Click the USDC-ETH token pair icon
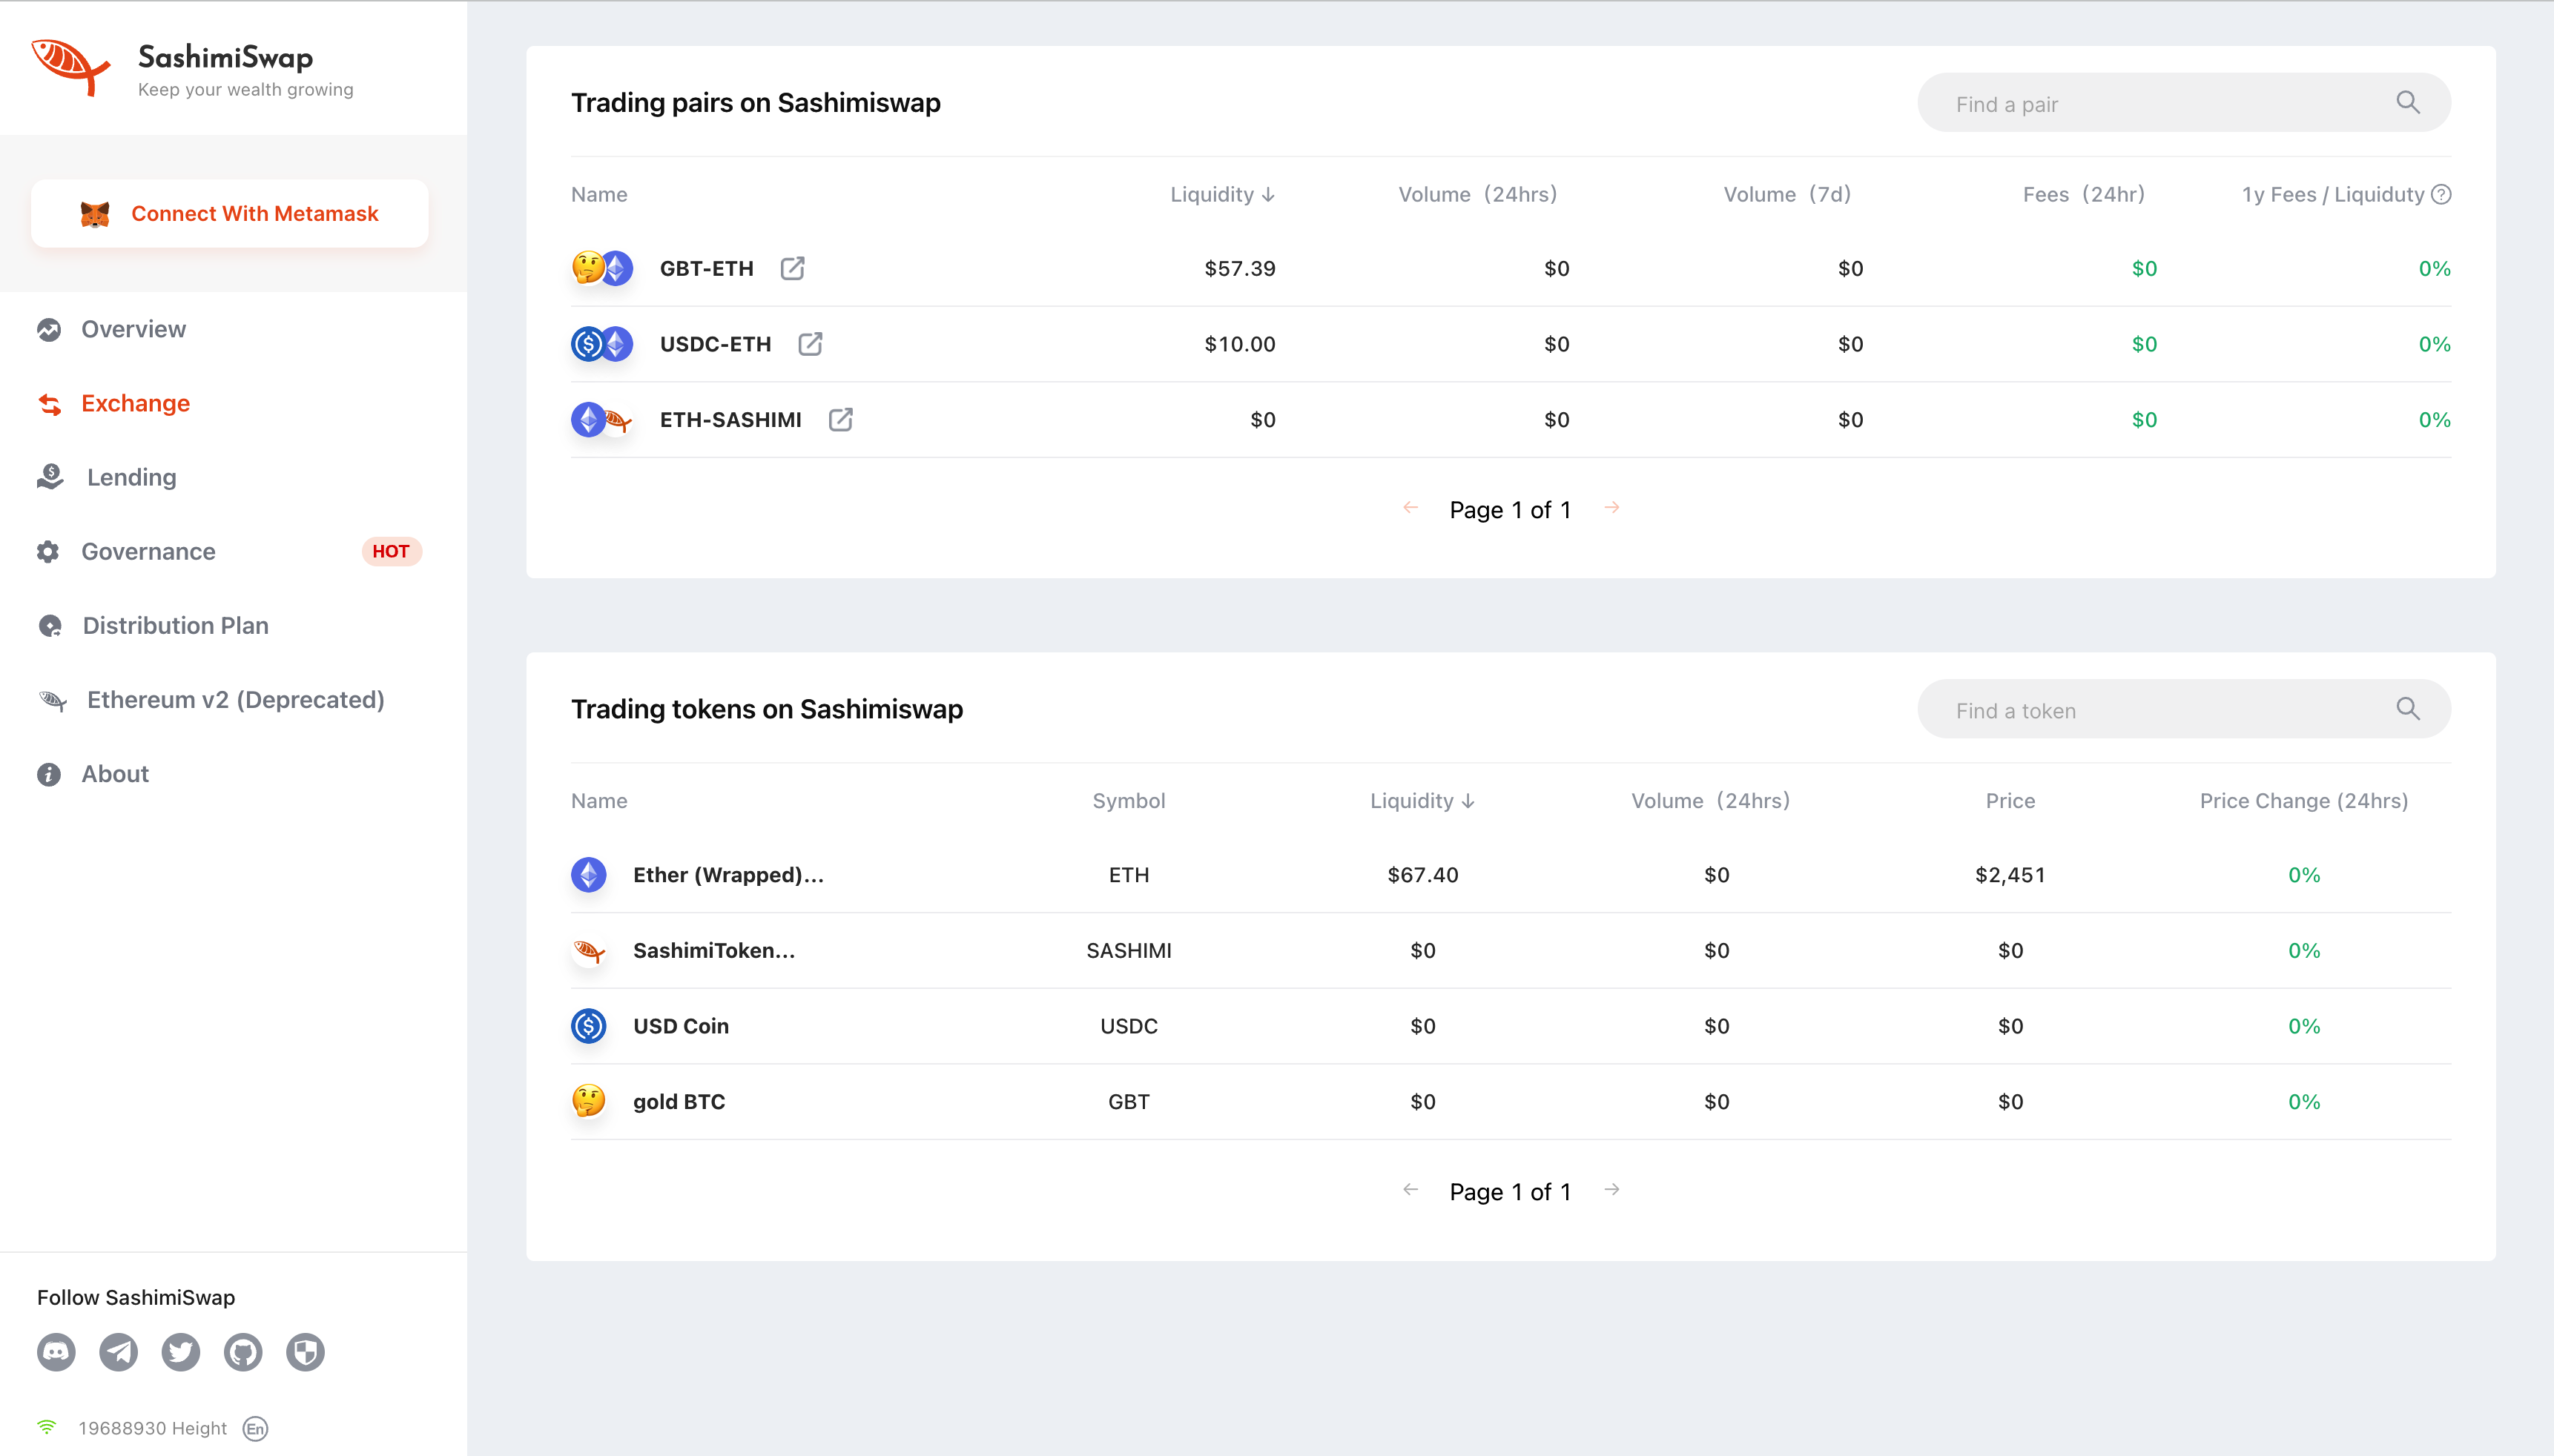 tap(602, 344)
